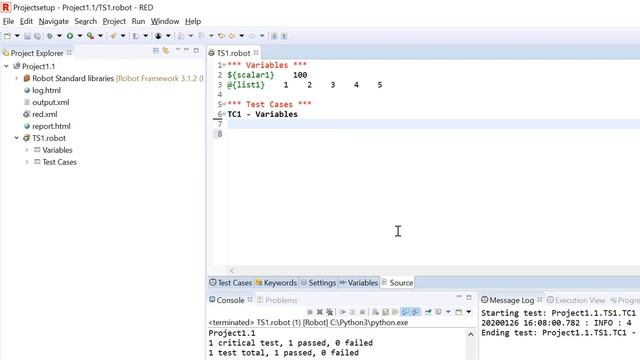
Task: Expand the Test Cases tree node
Action: (27, 162)
